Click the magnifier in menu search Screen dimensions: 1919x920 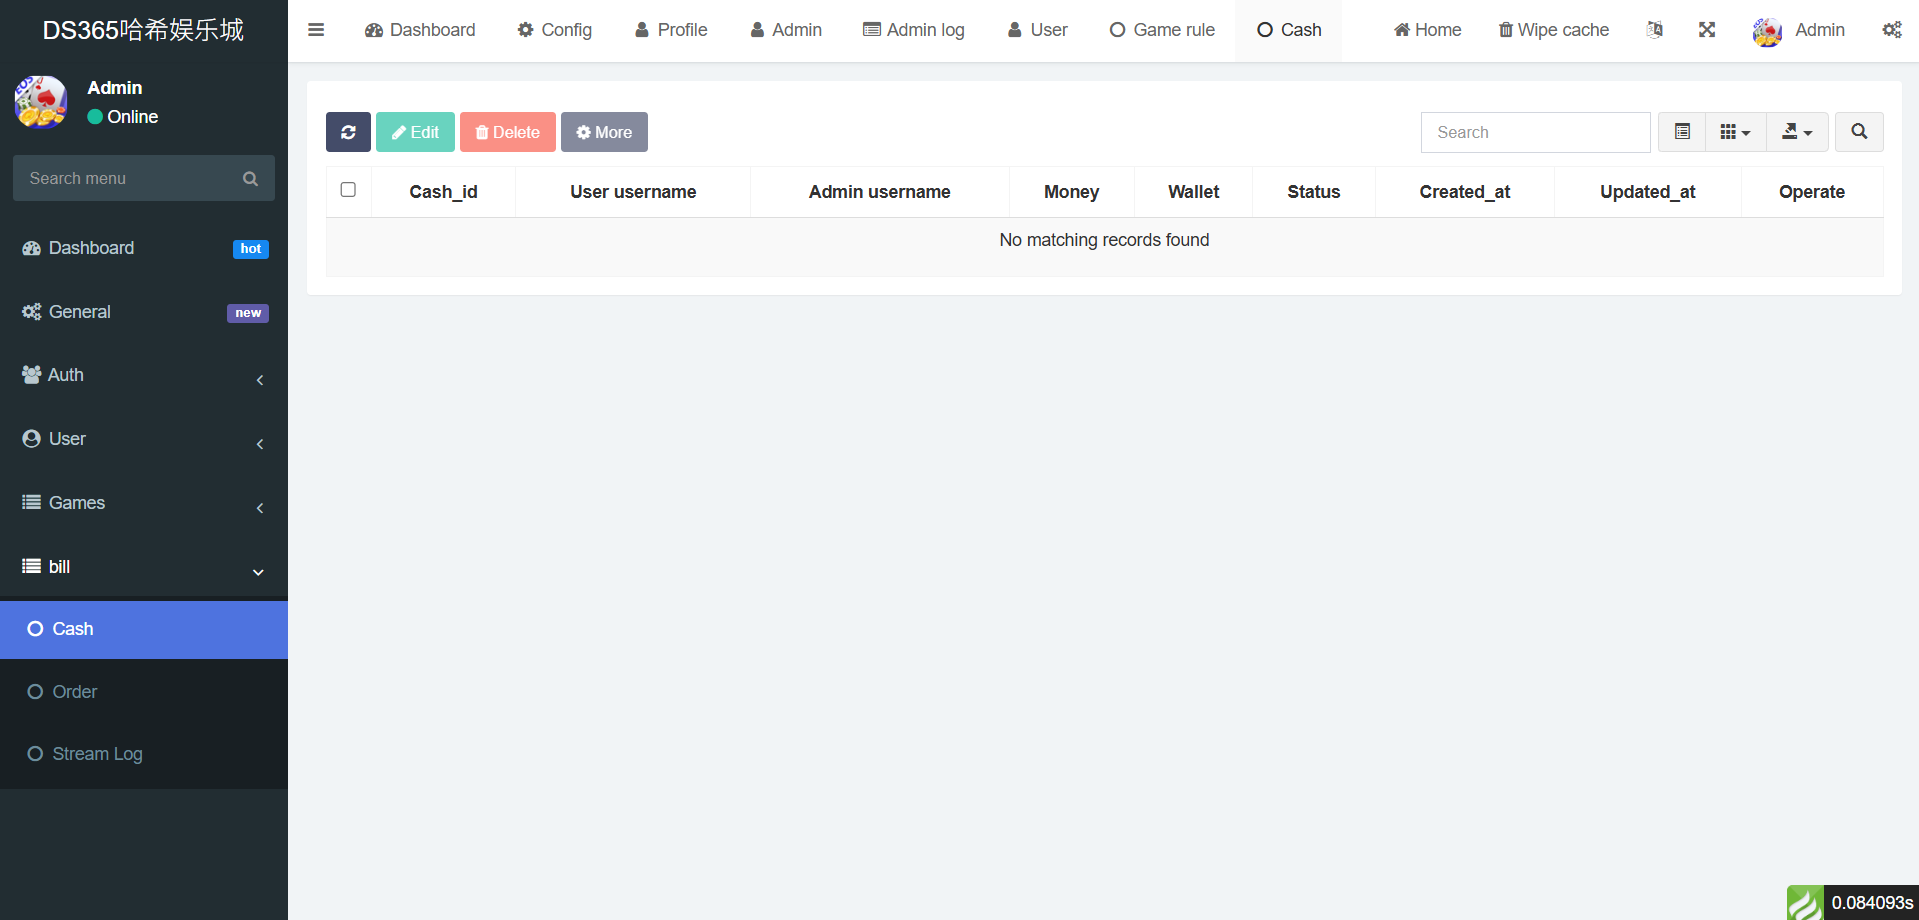[x=250, y=178]
